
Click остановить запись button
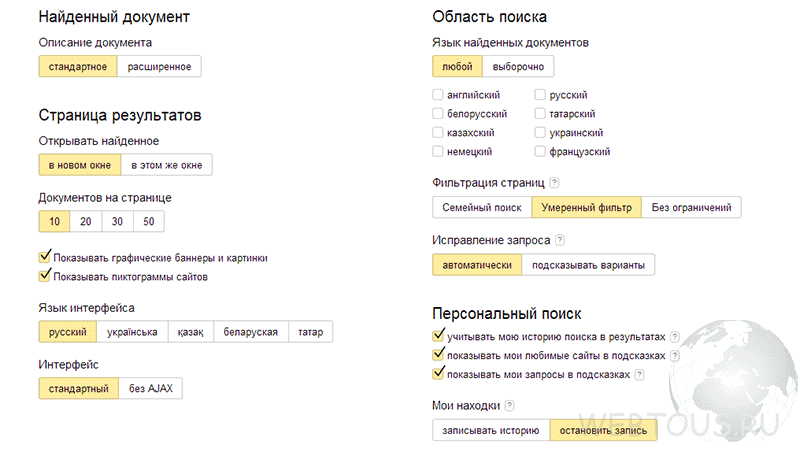pyautogui.click(x=603, y=430)
